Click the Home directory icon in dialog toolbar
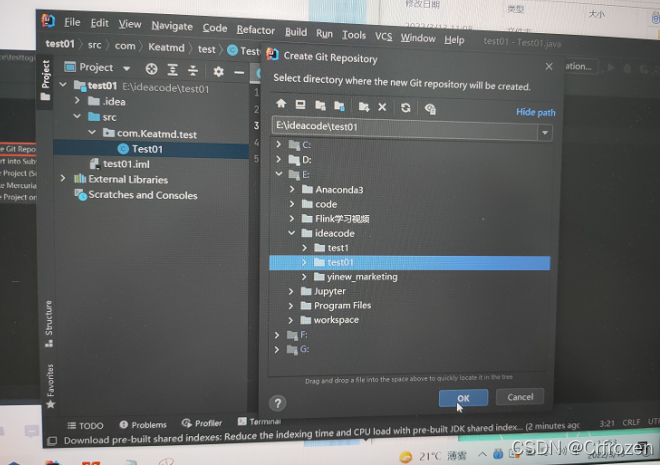This screenshot has height=465, width=669. click(x=281, y=104)
